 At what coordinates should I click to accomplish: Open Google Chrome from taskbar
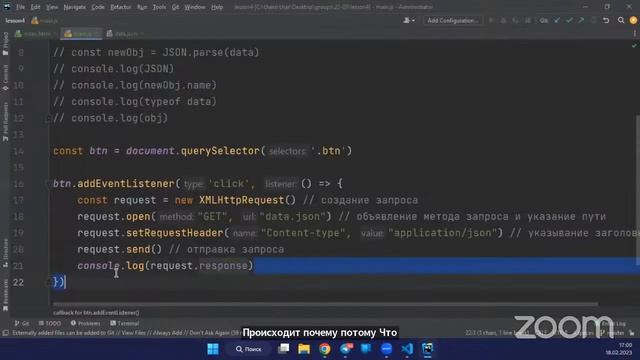point(324,349)
